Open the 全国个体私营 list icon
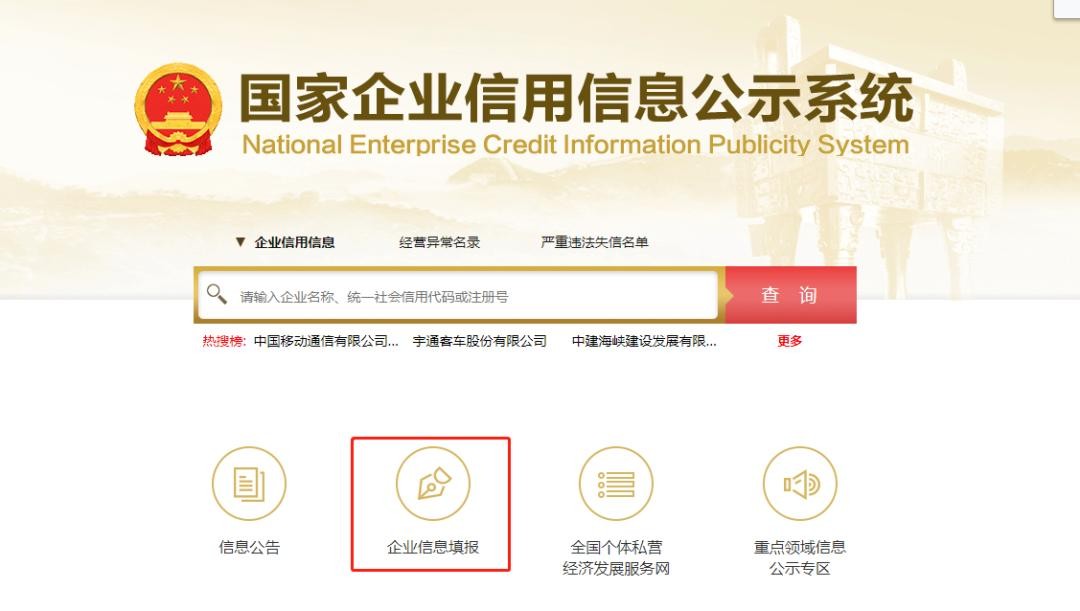1080x611 pixels. 616,484
